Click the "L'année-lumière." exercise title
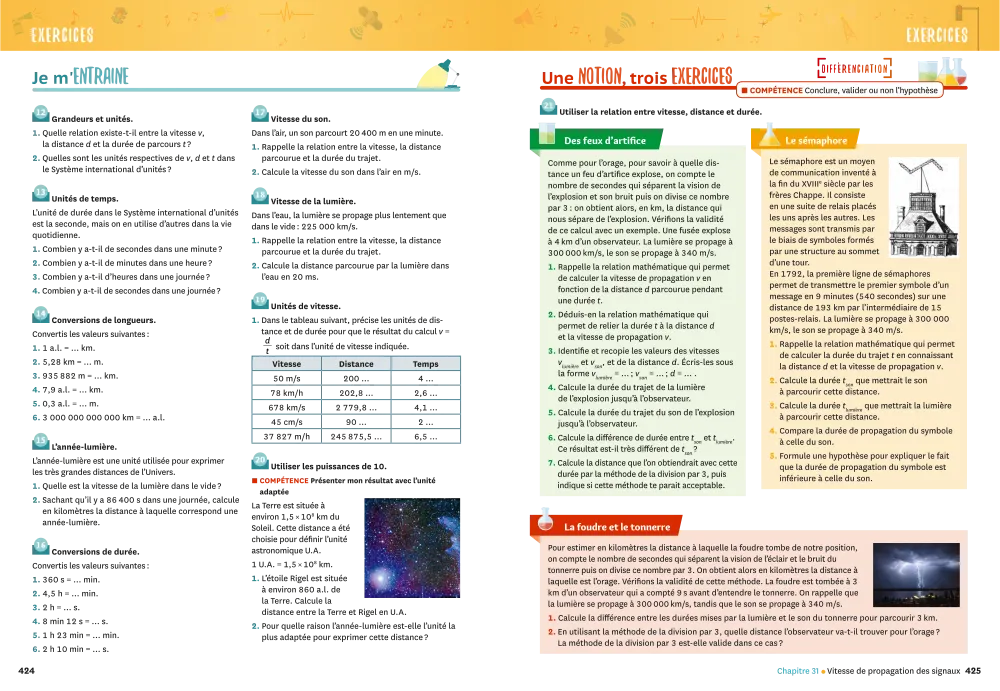 [84, 447]
